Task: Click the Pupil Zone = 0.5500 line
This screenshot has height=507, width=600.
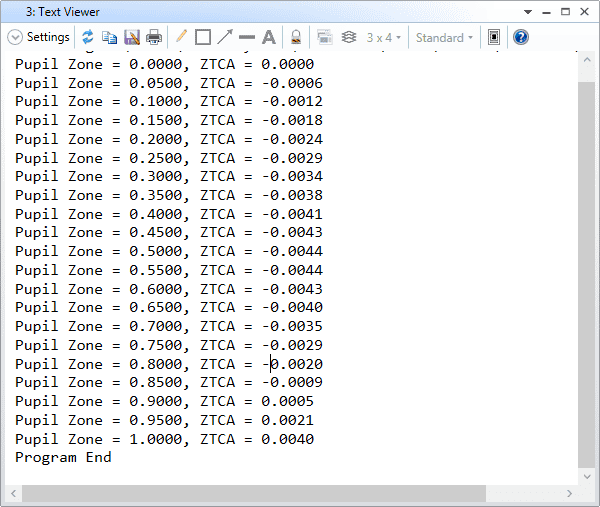Action: click(x=169, y=270)
